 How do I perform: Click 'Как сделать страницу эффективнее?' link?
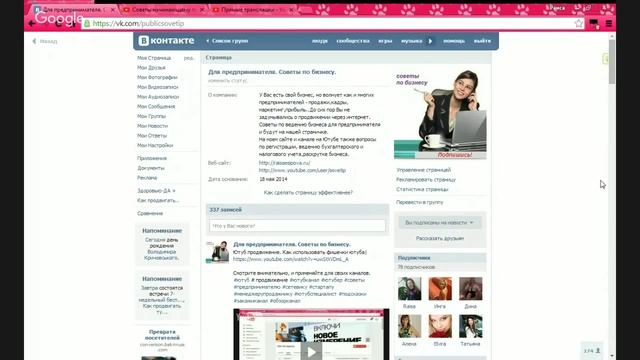tap(308, 193)
